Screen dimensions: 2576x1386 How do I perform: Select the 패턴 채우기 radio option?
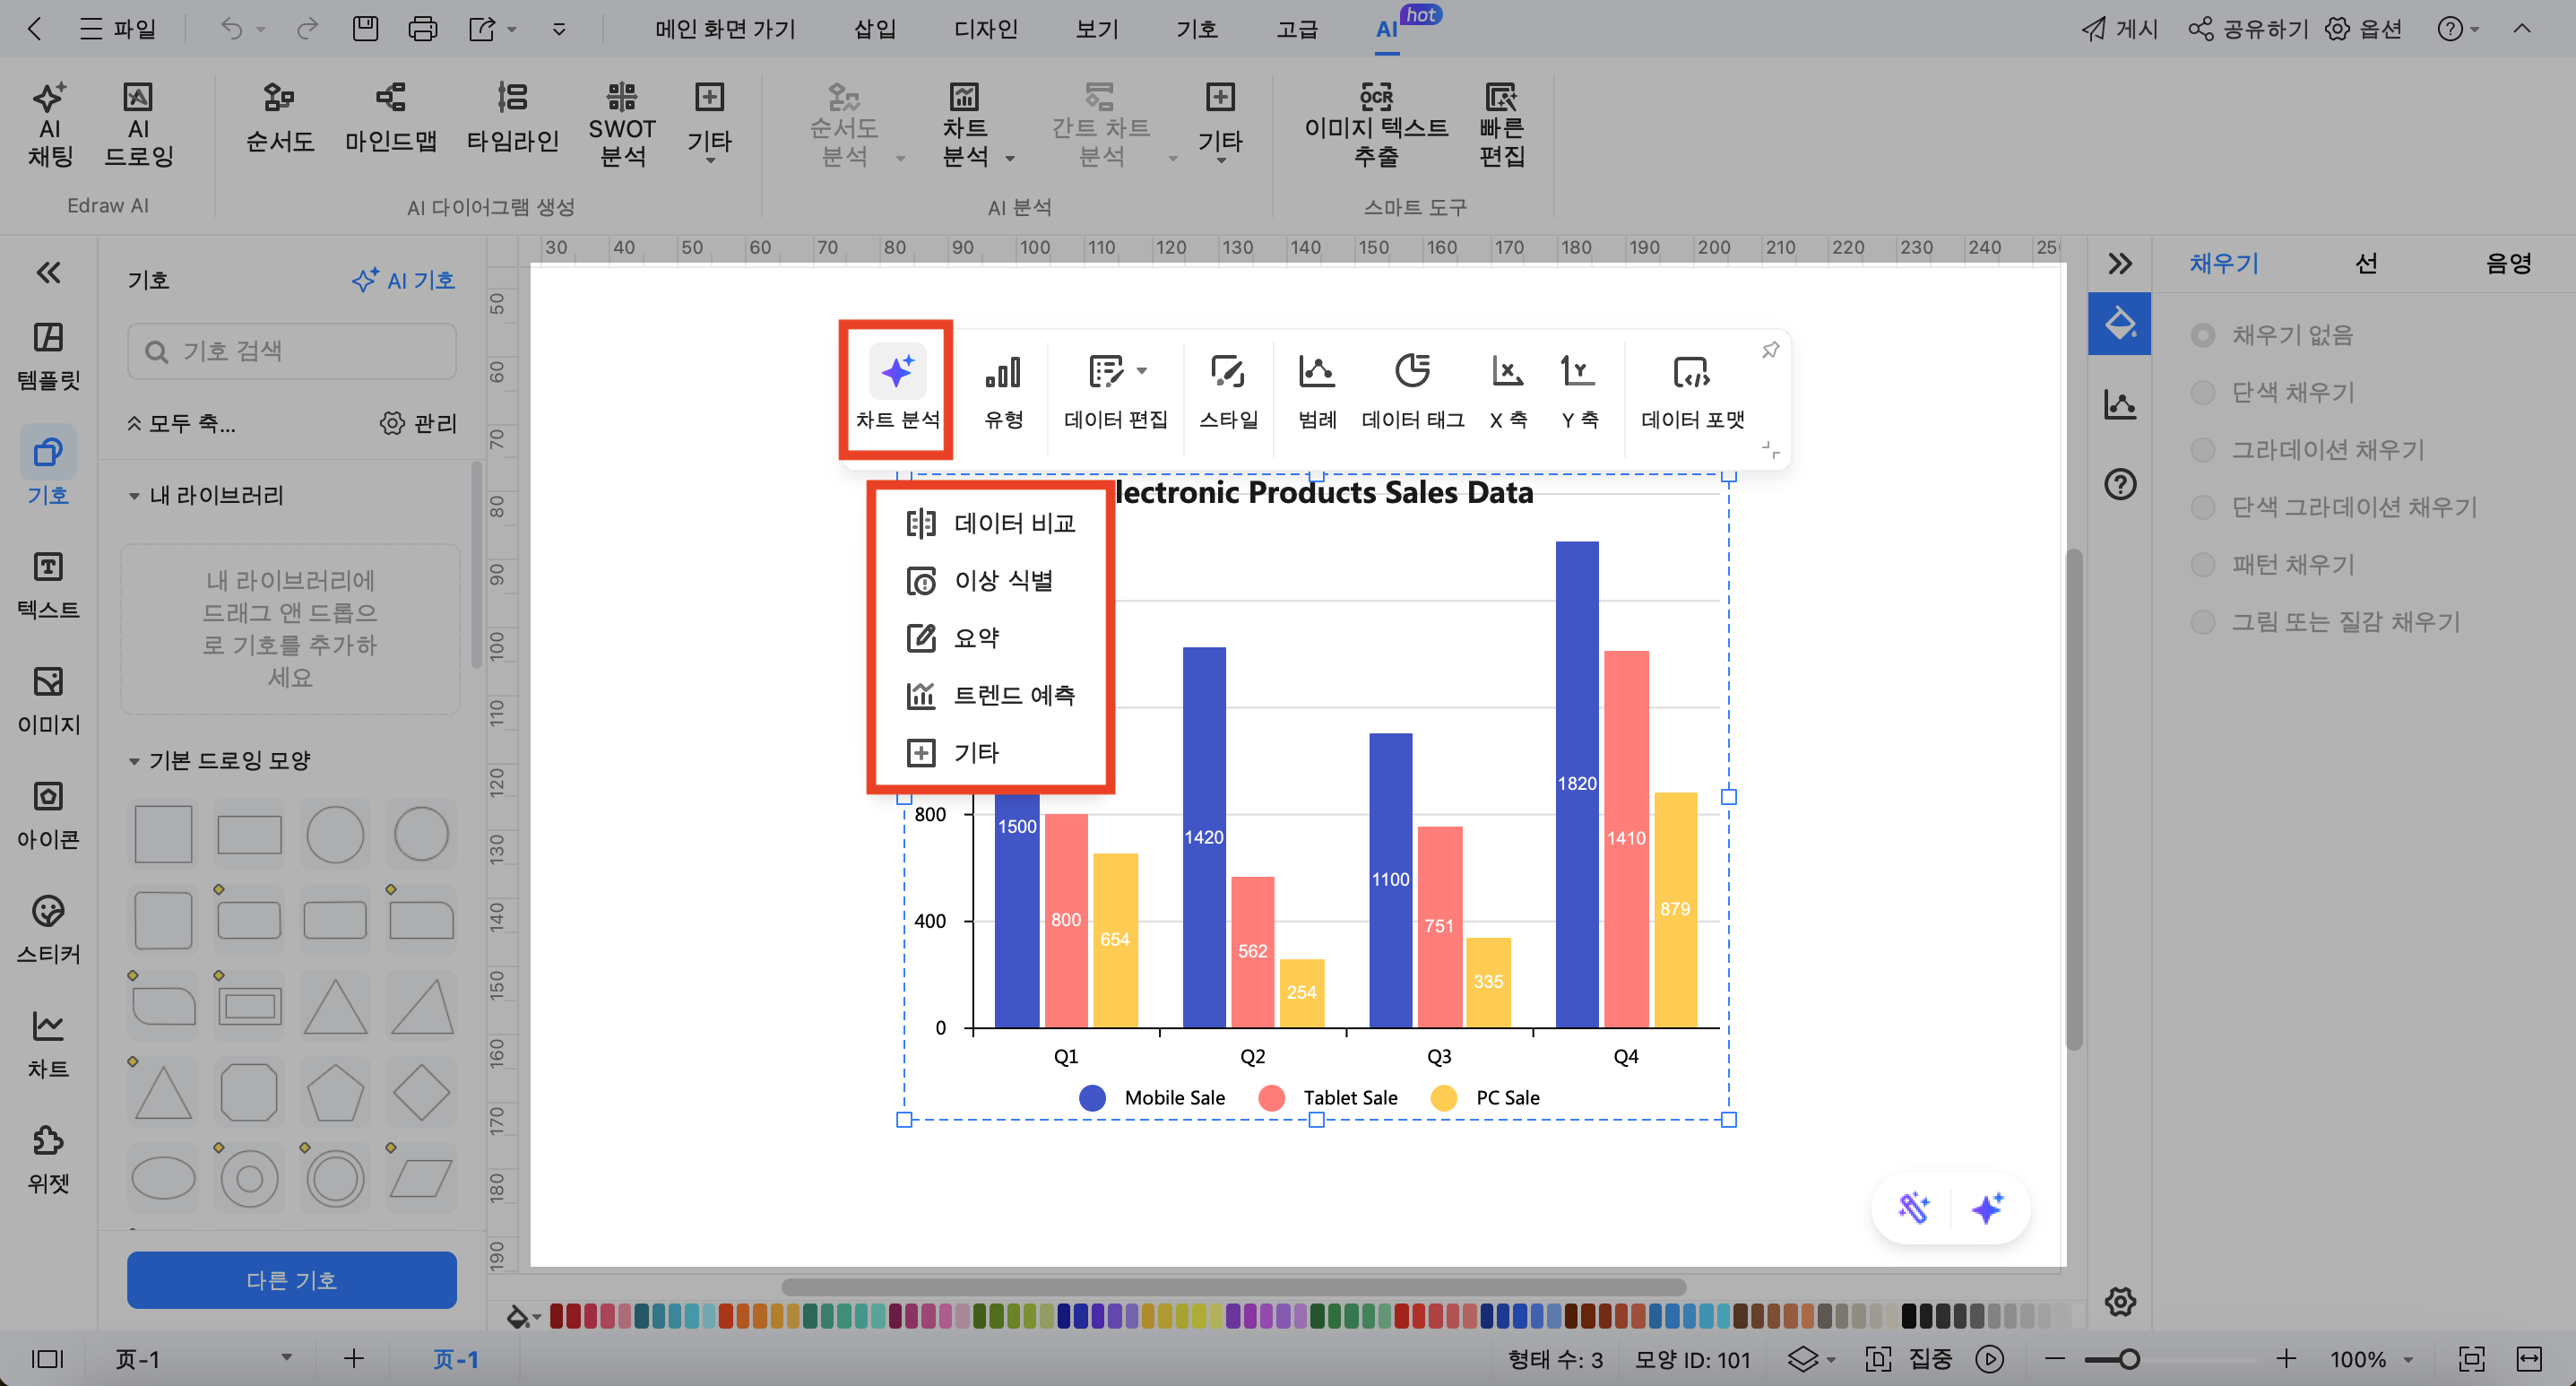(2202, 565)
